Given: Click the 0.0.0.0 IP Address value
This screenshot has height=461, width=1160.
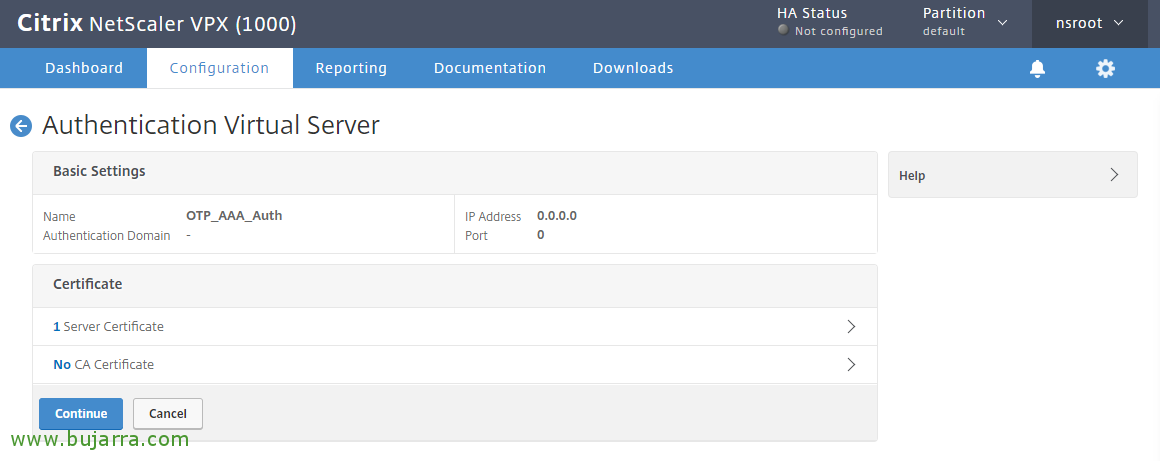Looking at the screenshot, I should (557, 215).
